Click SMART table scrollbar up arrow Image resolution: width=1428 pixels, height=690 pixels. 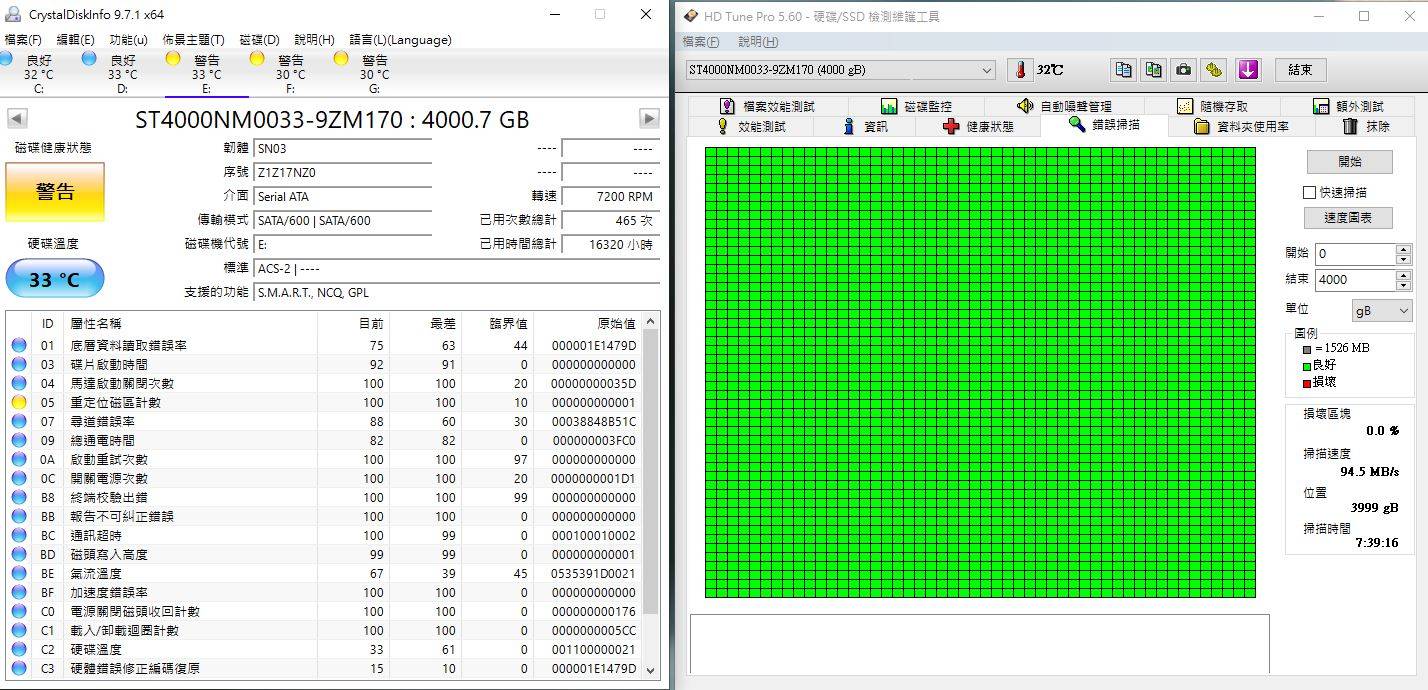tap(651, 321)
